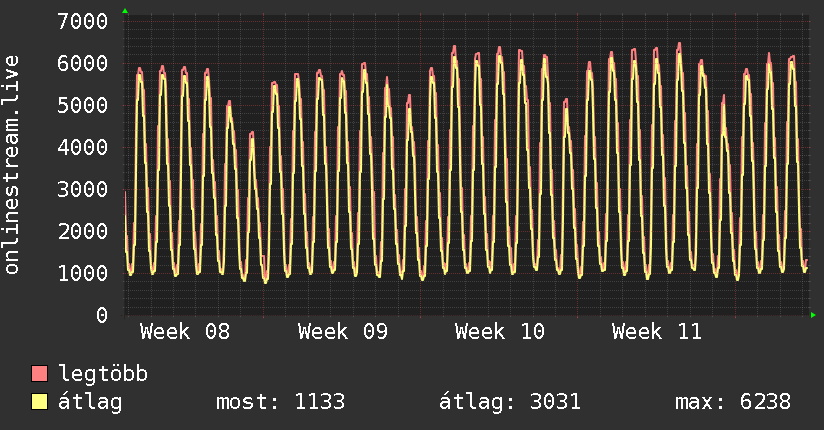
Task: Click the 6000 y-axis tick label
Action: pyautogui.click(x=83, y=63)
